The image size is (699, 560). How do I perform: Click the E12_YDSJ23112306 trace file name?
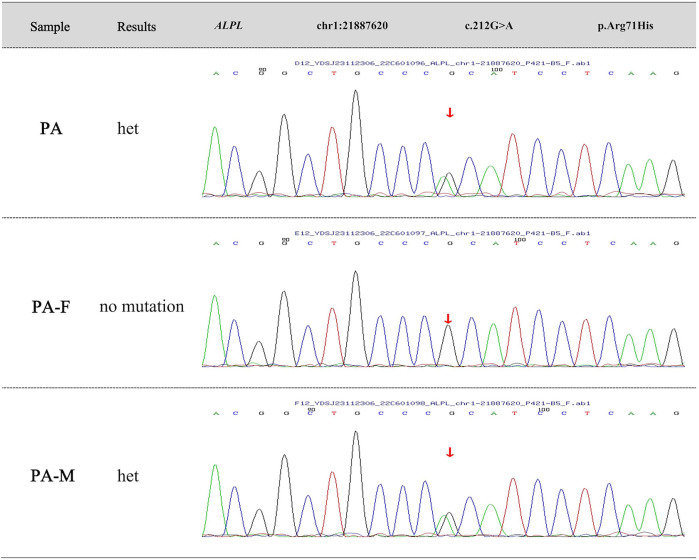pos(442,233)
